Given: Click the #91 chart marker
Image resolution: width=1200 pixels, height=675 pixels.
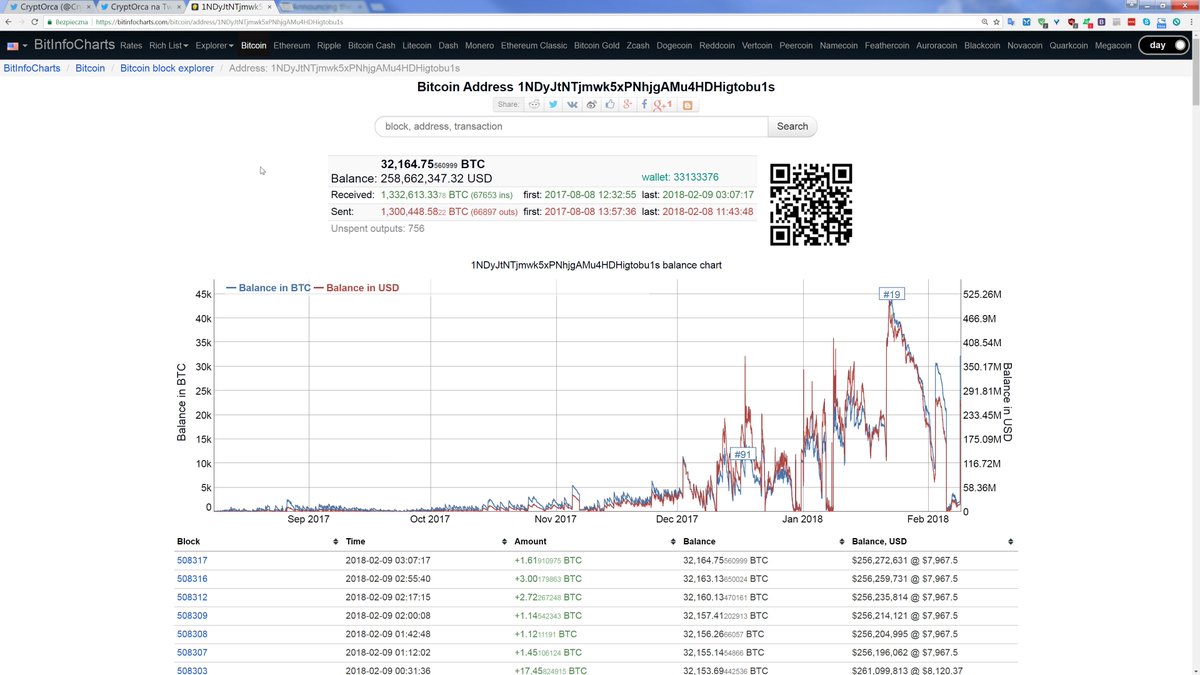Looking at the screenshot, I should [742, 454].
